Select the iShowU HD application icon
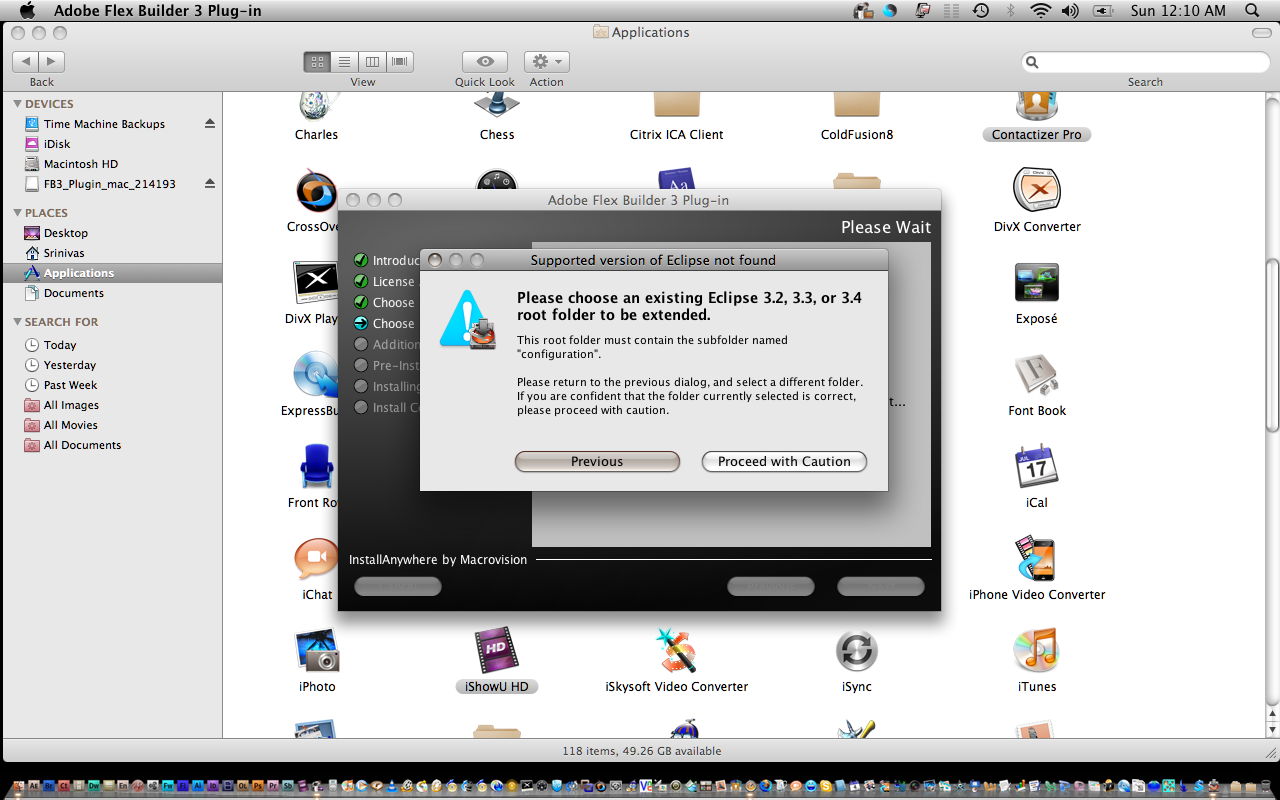 (496, 650)
